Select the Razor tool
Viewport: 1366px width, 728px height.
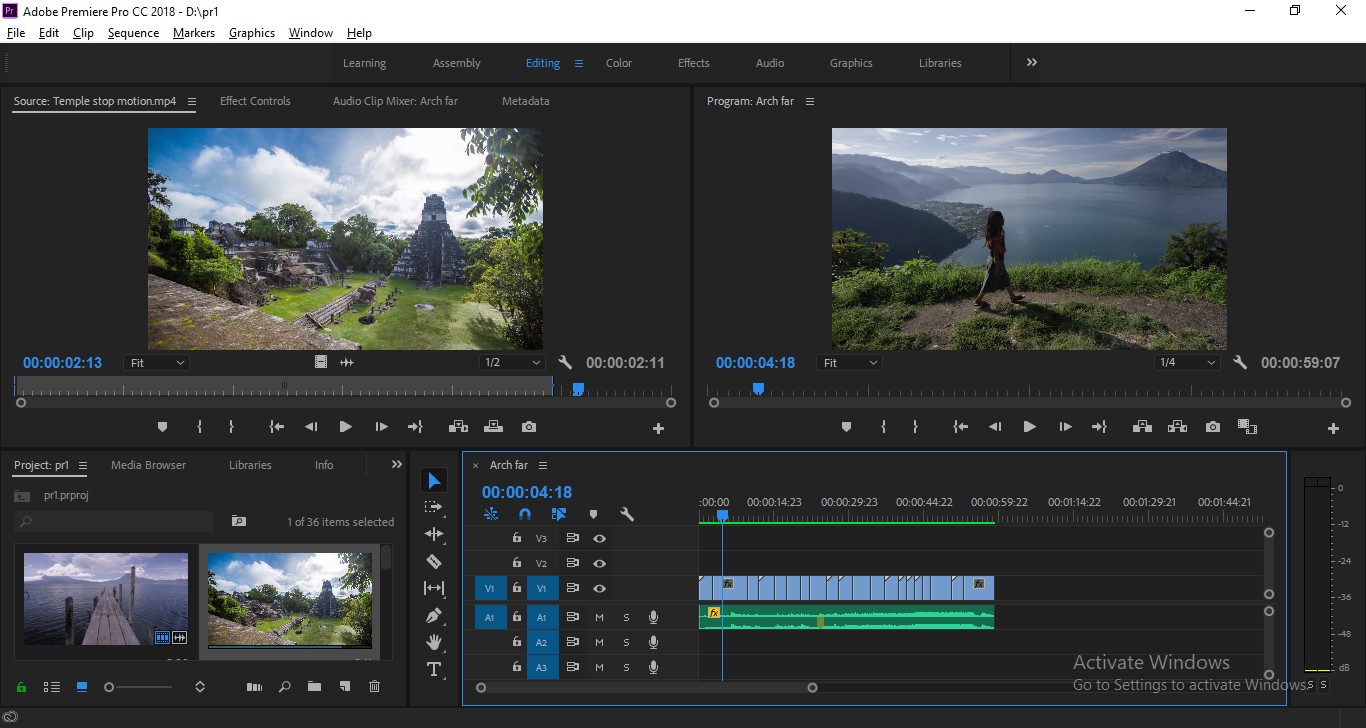pos(434,561)
